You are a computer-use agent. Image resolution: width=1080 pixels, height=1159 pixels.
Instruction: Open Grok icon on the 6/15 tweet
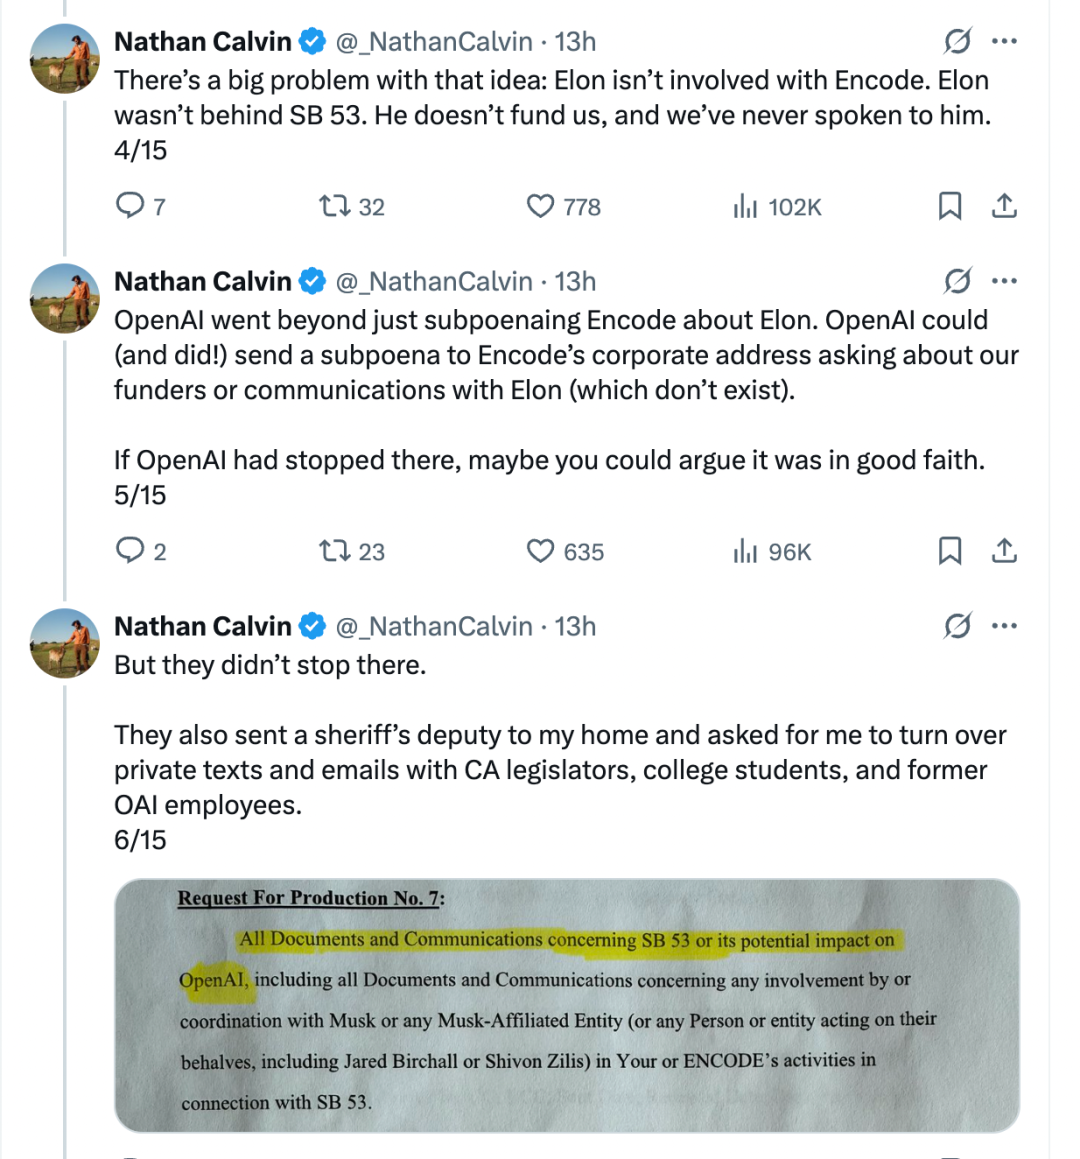click(957, 626)
